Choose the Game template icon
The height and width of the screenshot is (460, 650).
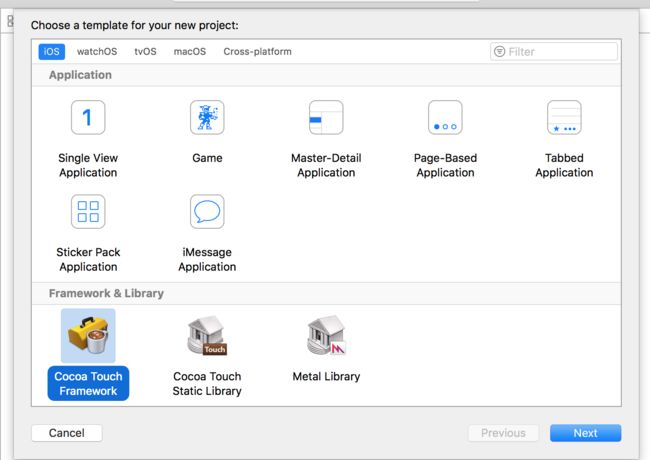click(x=207, y=117)
